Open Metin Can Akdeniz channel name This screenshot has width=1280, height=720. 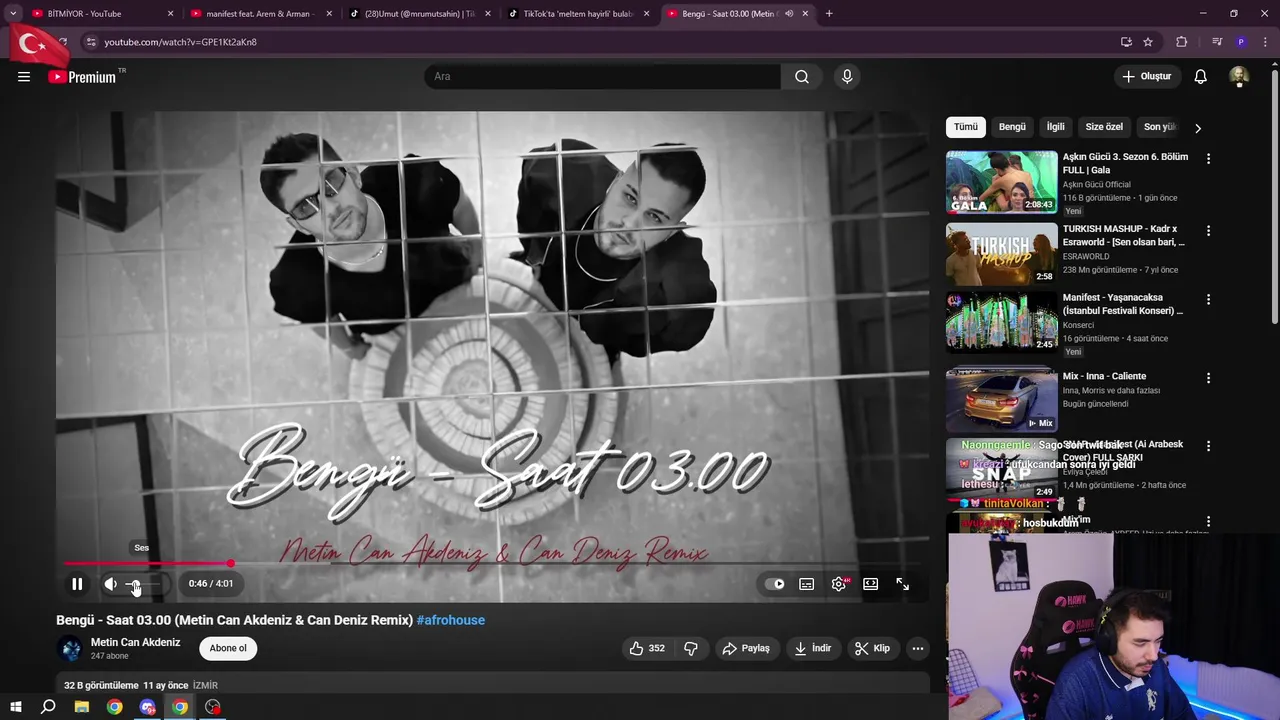point(136,642)
